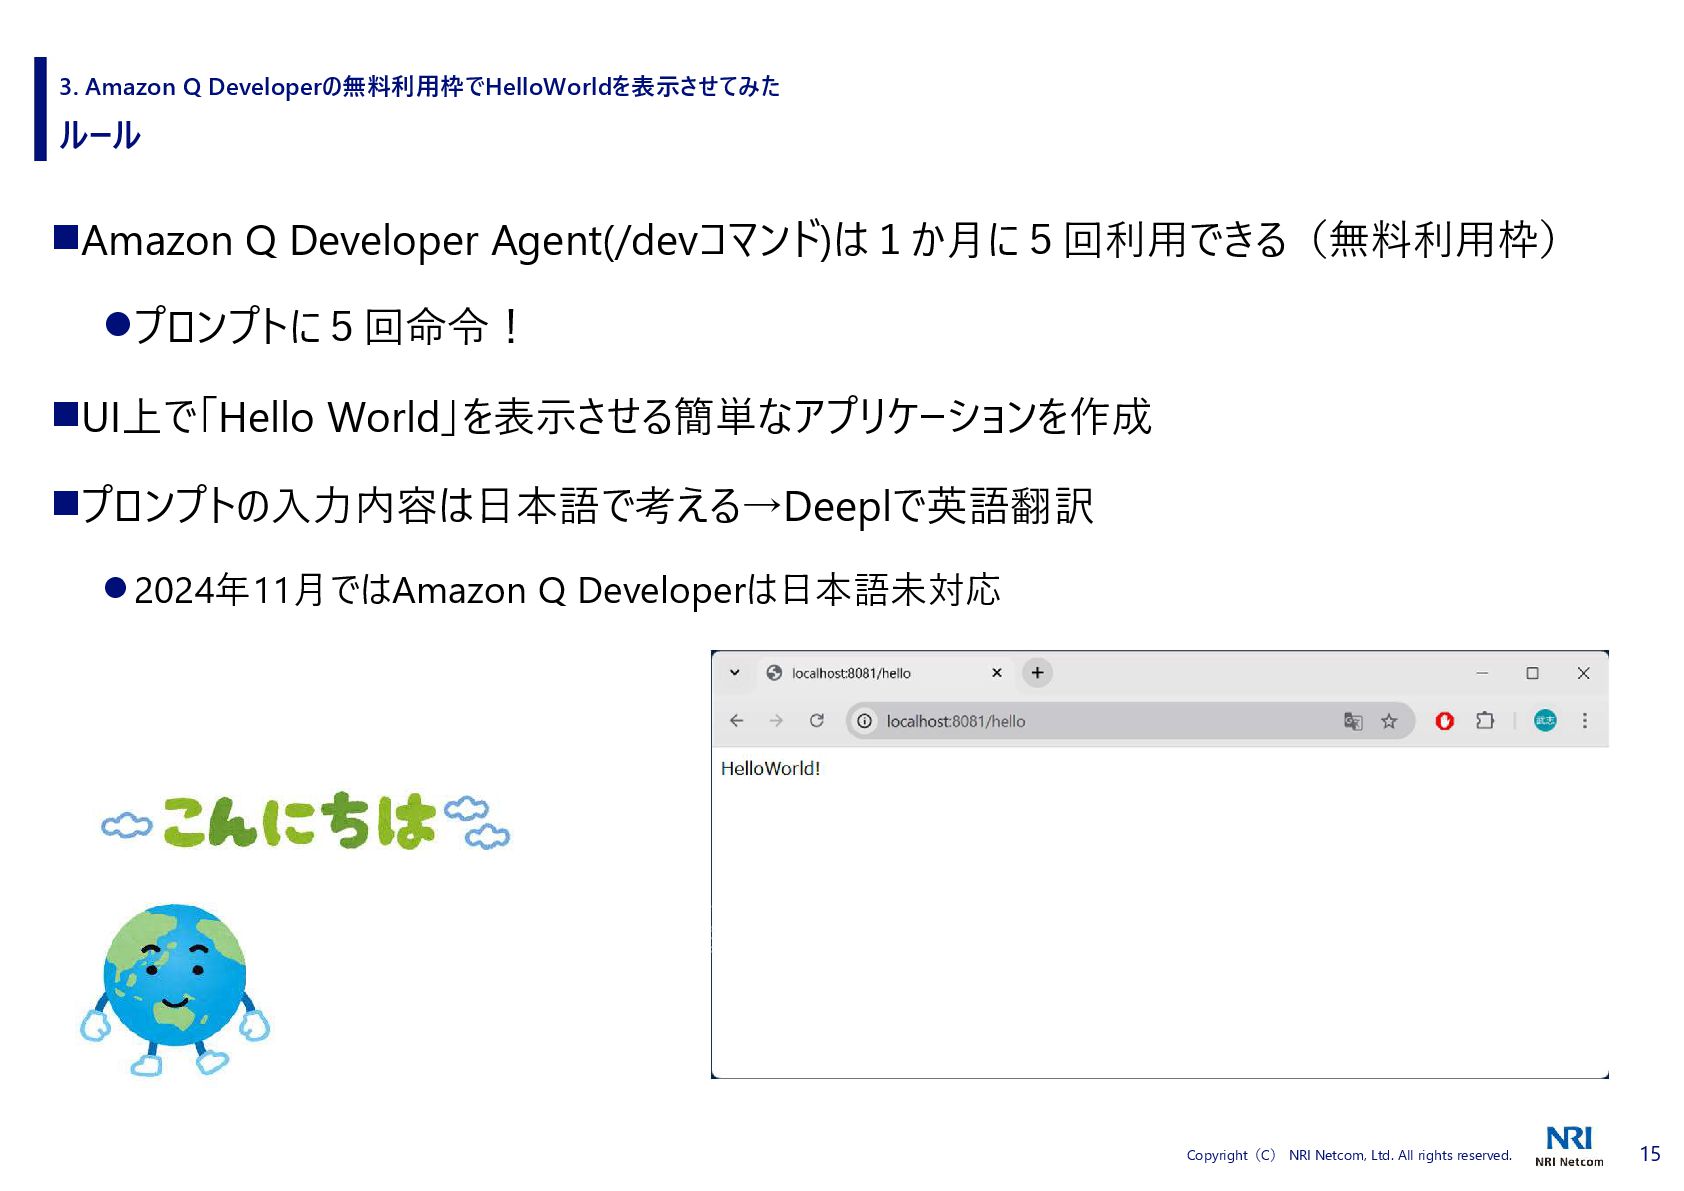Click the slide title ルール
The height and width of the screenshot is (1191, 1684).
pyautogui.click(x=100, y=135)
